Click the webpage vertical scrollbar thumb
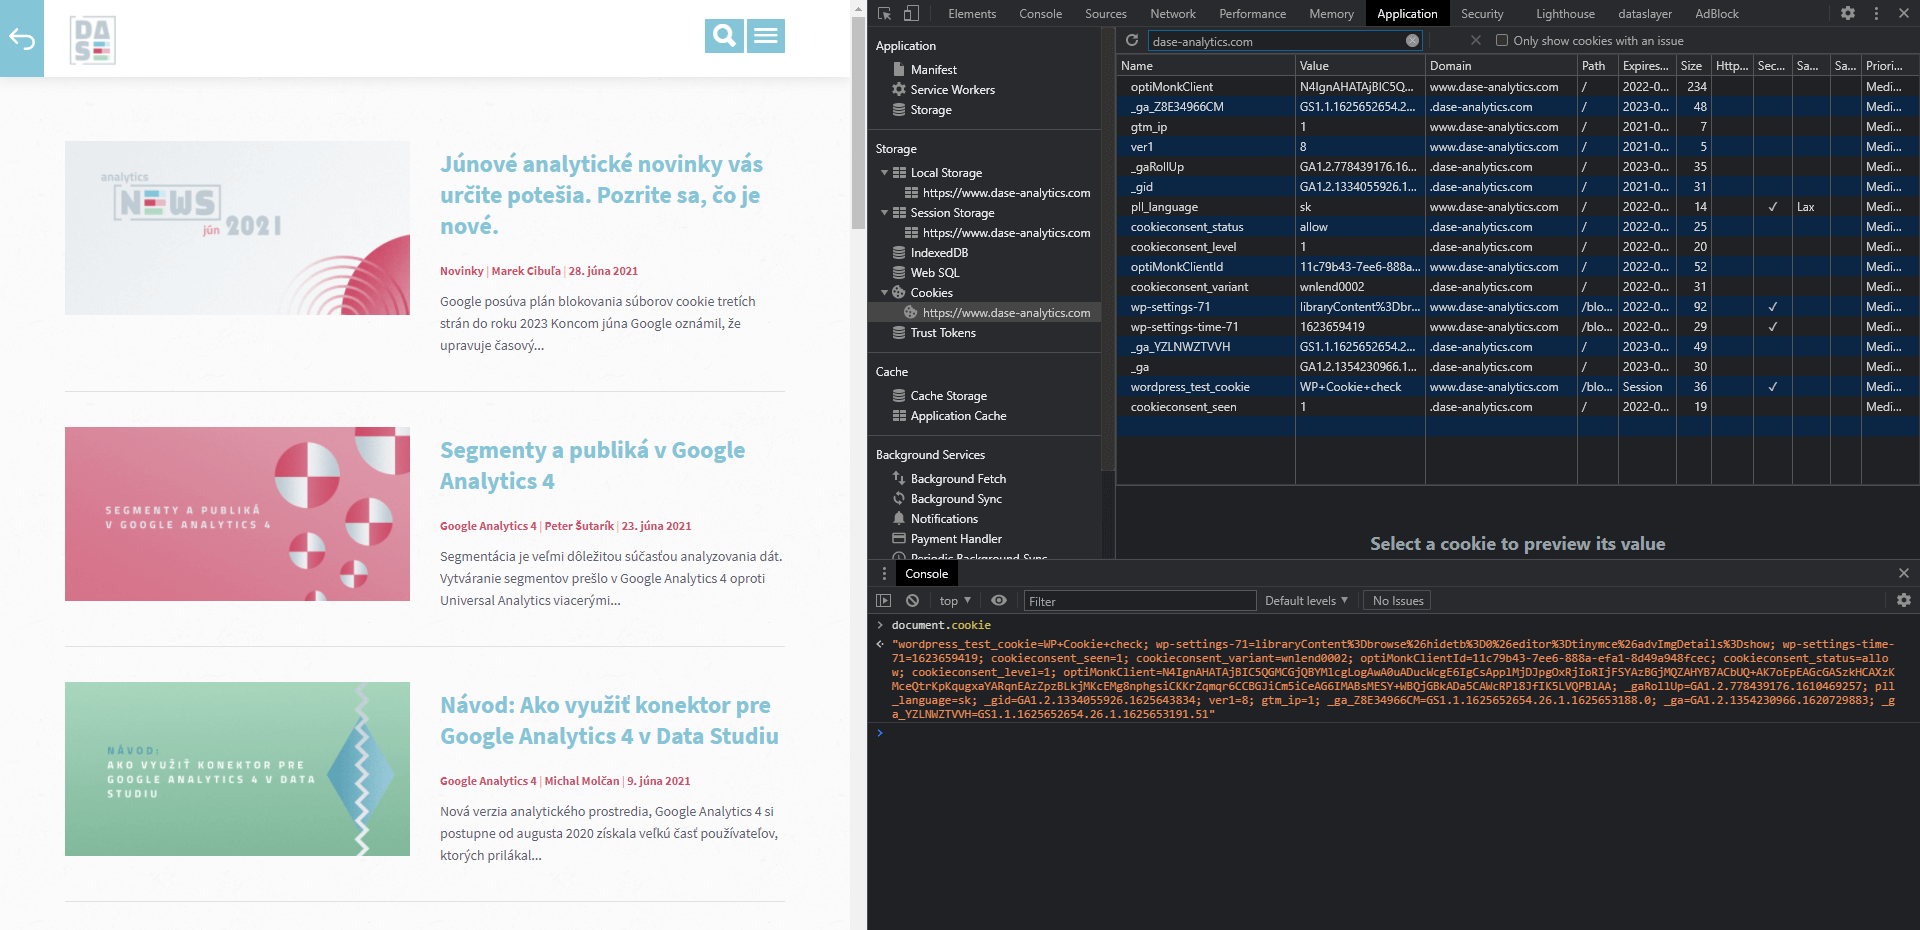 [x=858, y=123]
